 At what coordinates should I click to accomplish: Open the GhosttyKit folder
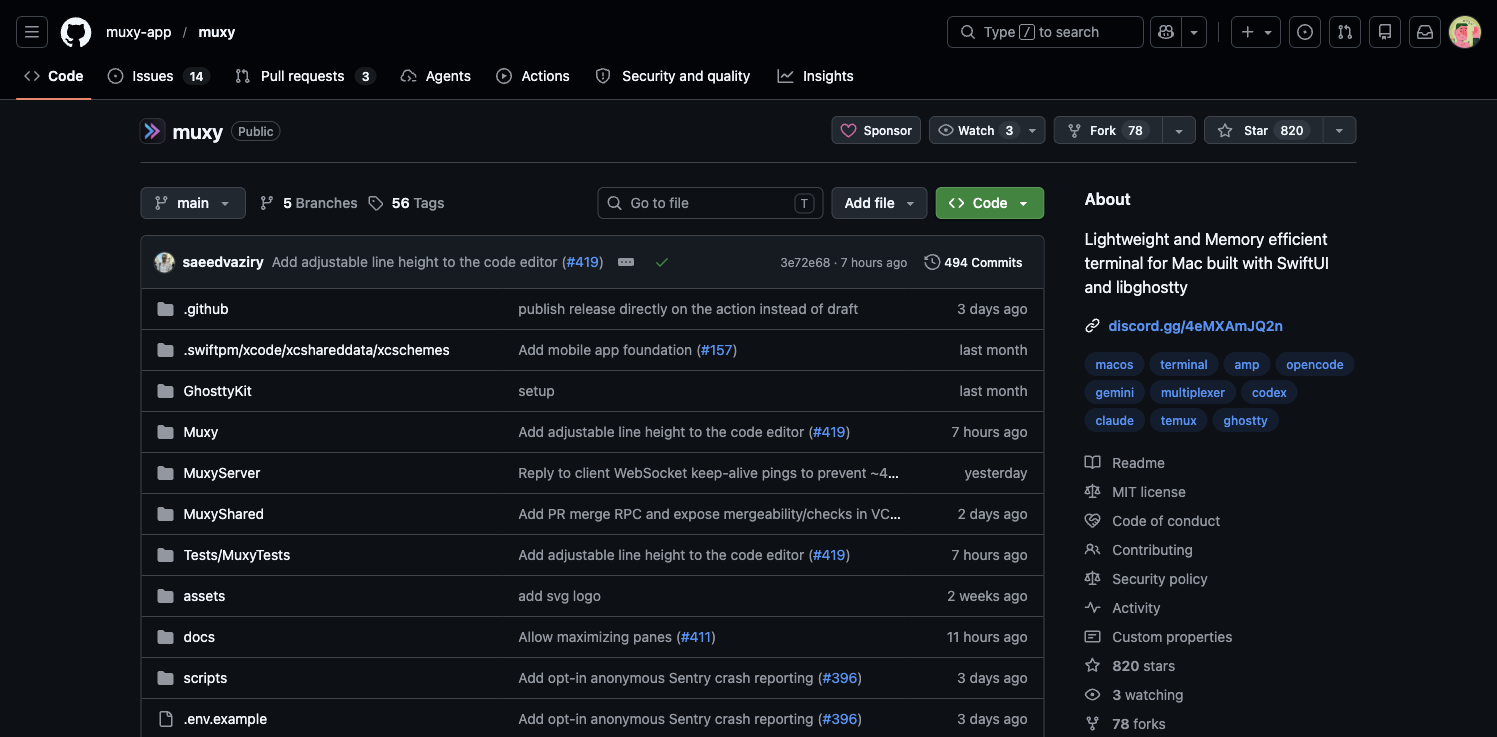(x=218, y=391)
